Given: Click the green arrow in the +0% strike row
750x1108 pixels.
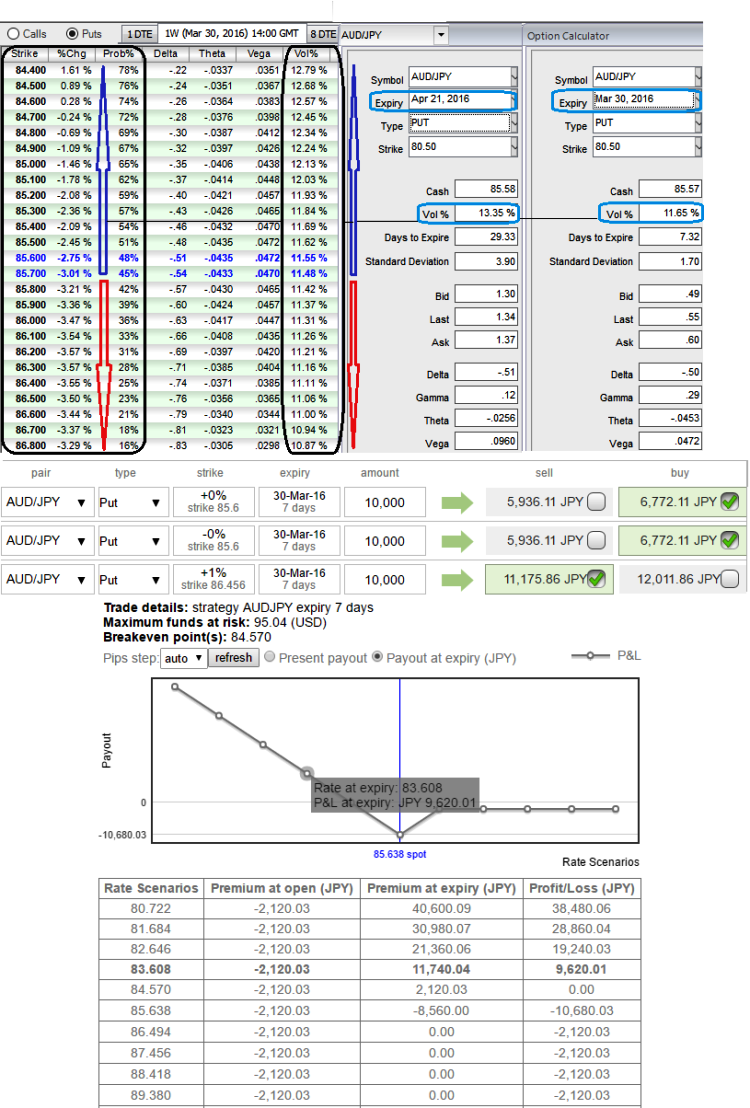Looking at the screenshot, I should pos(457,503).
